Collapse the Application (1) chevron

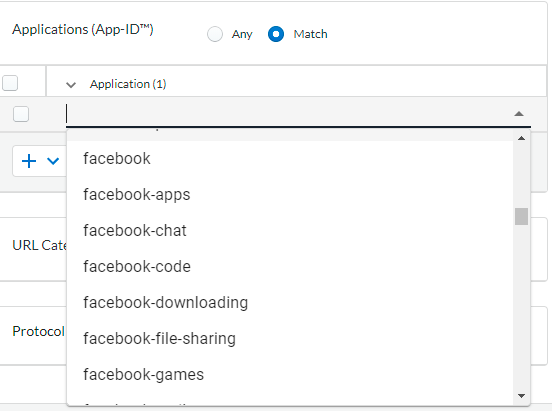71,85
